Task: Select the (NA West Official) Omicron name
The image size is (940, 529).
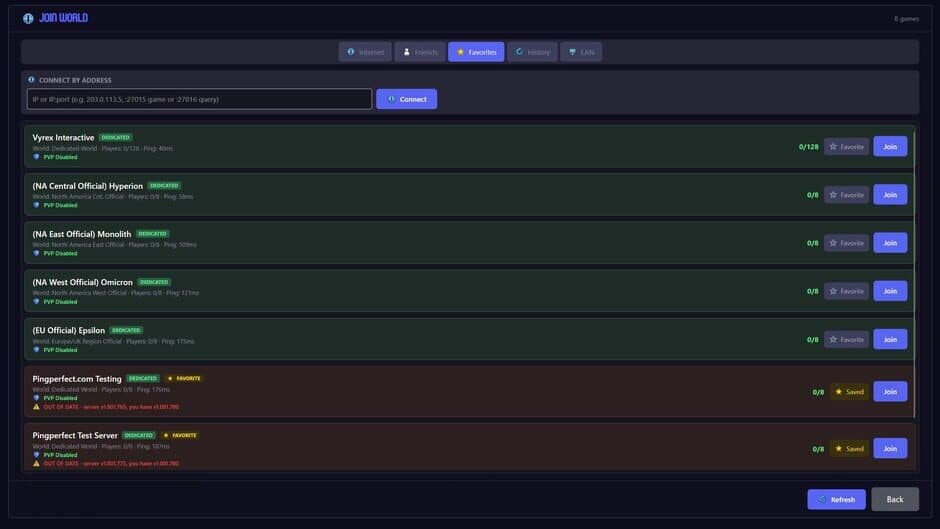Action: click(x=83, y=282)
